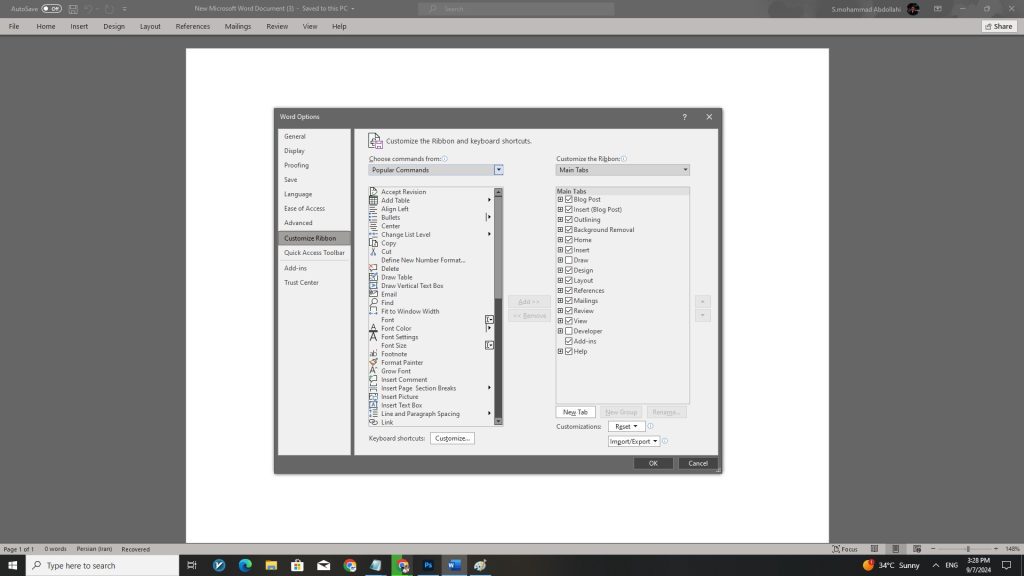Select the Font Color command icon
The width and height of the screenshot is (1024, 576).
[373, 328]
